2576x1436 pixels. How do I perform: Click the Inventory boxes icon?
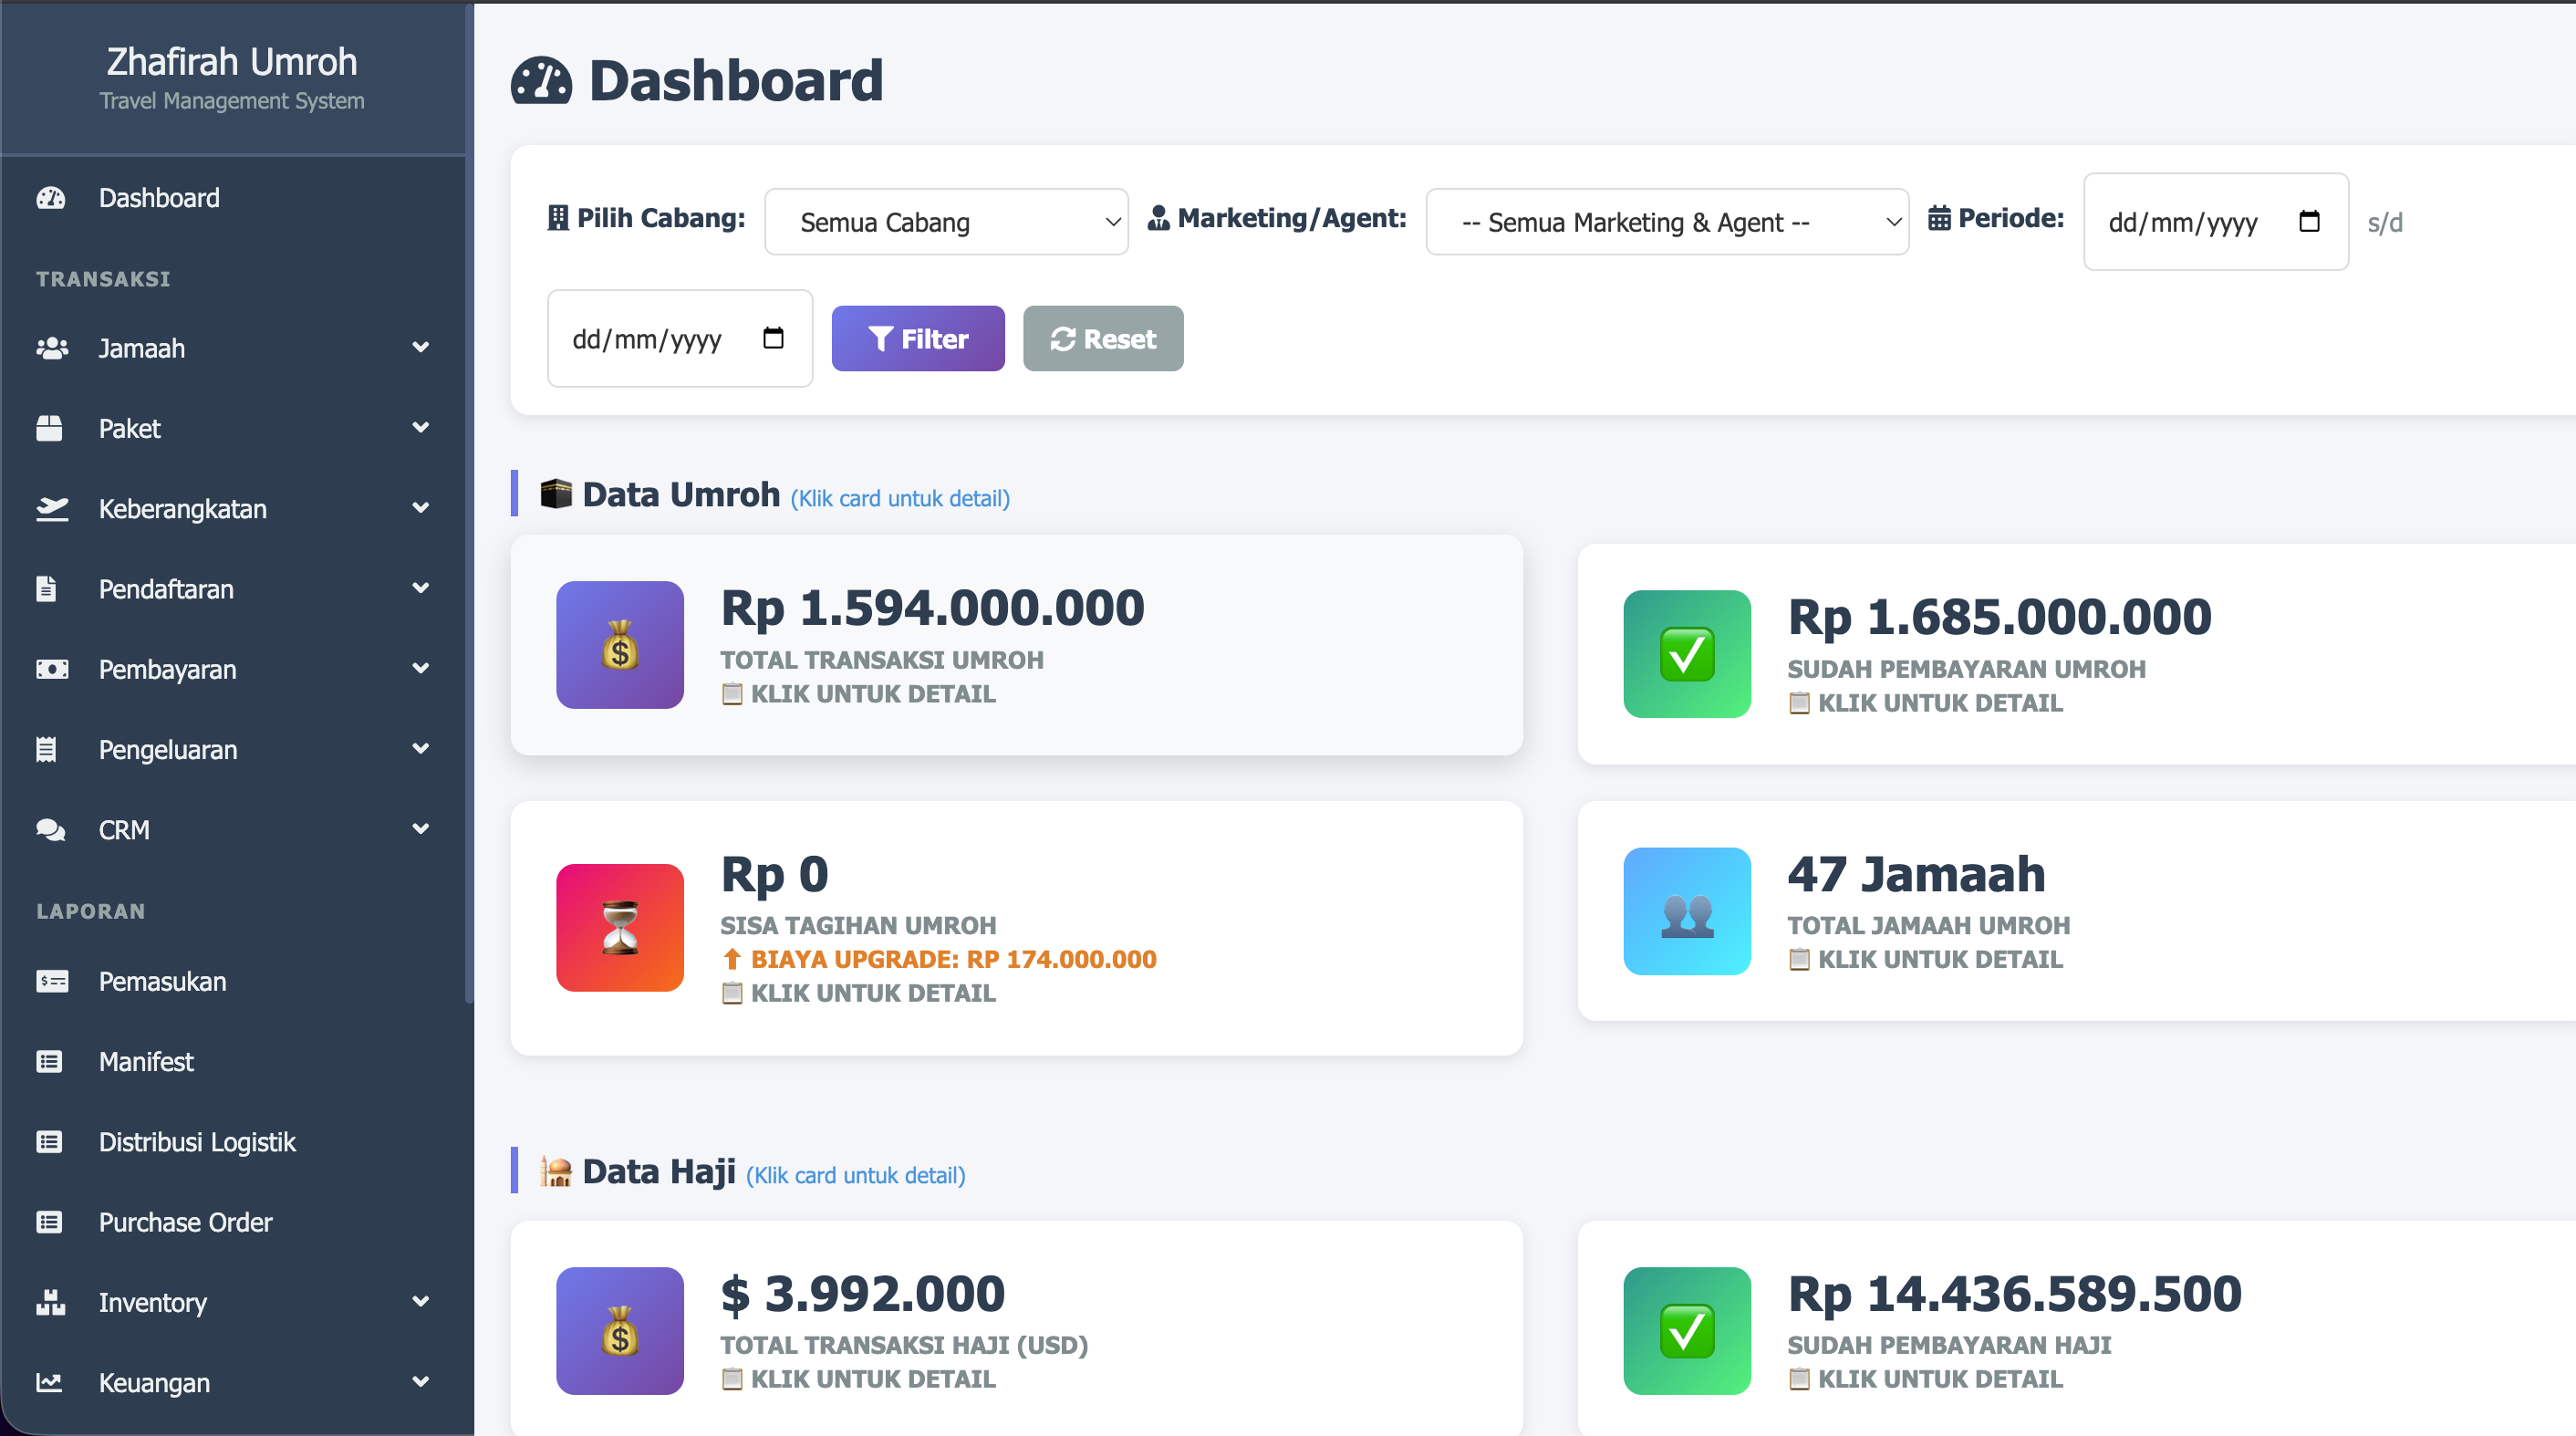[51, 1302]
